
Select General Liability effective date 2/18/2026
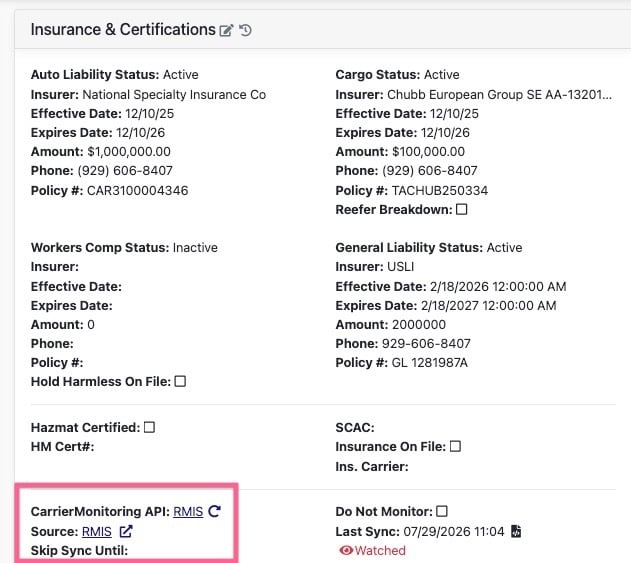pyautogui.click(x=459, y=286)
